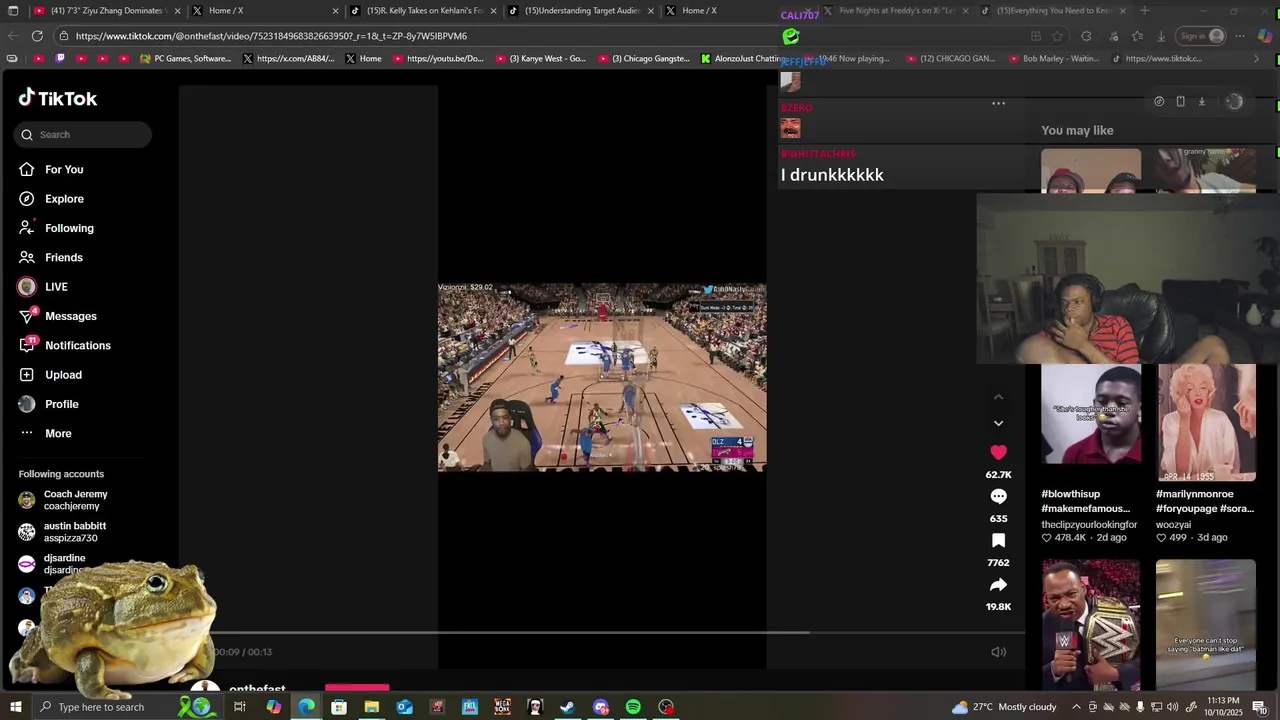Open the three-dot options above You may like
The height and width of the screenshot is (720, 1280).
tap(998, 103)
